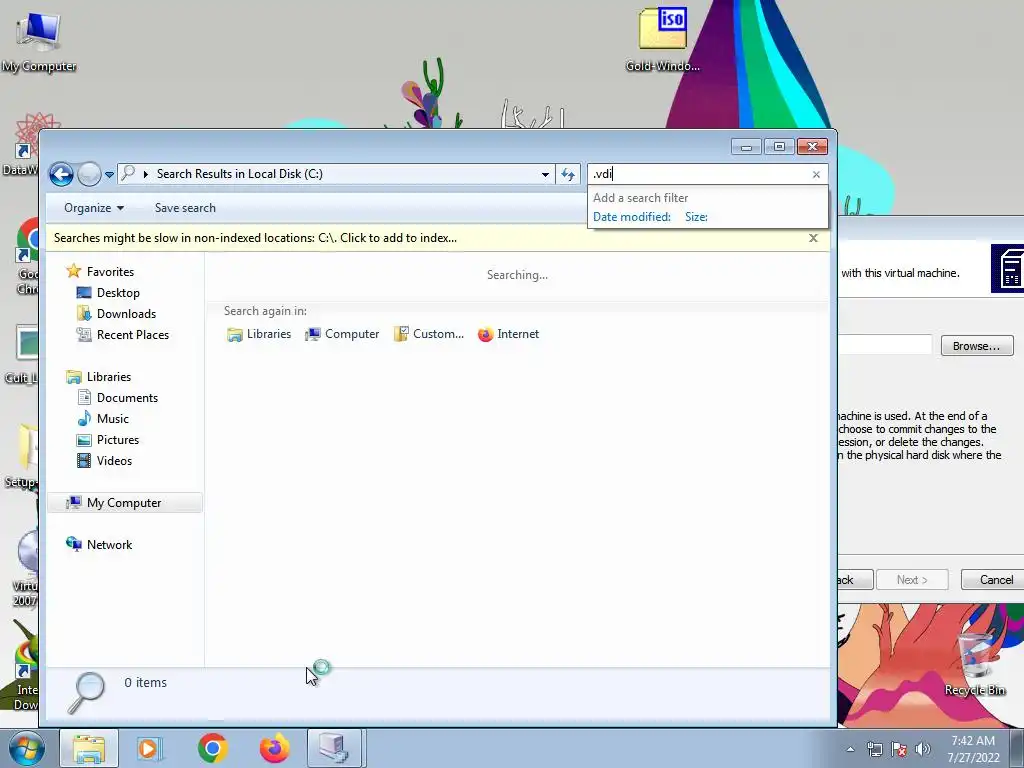Screen dimensions: 1024x768
Task: Search again in Computer
Action: pos(342,334)
